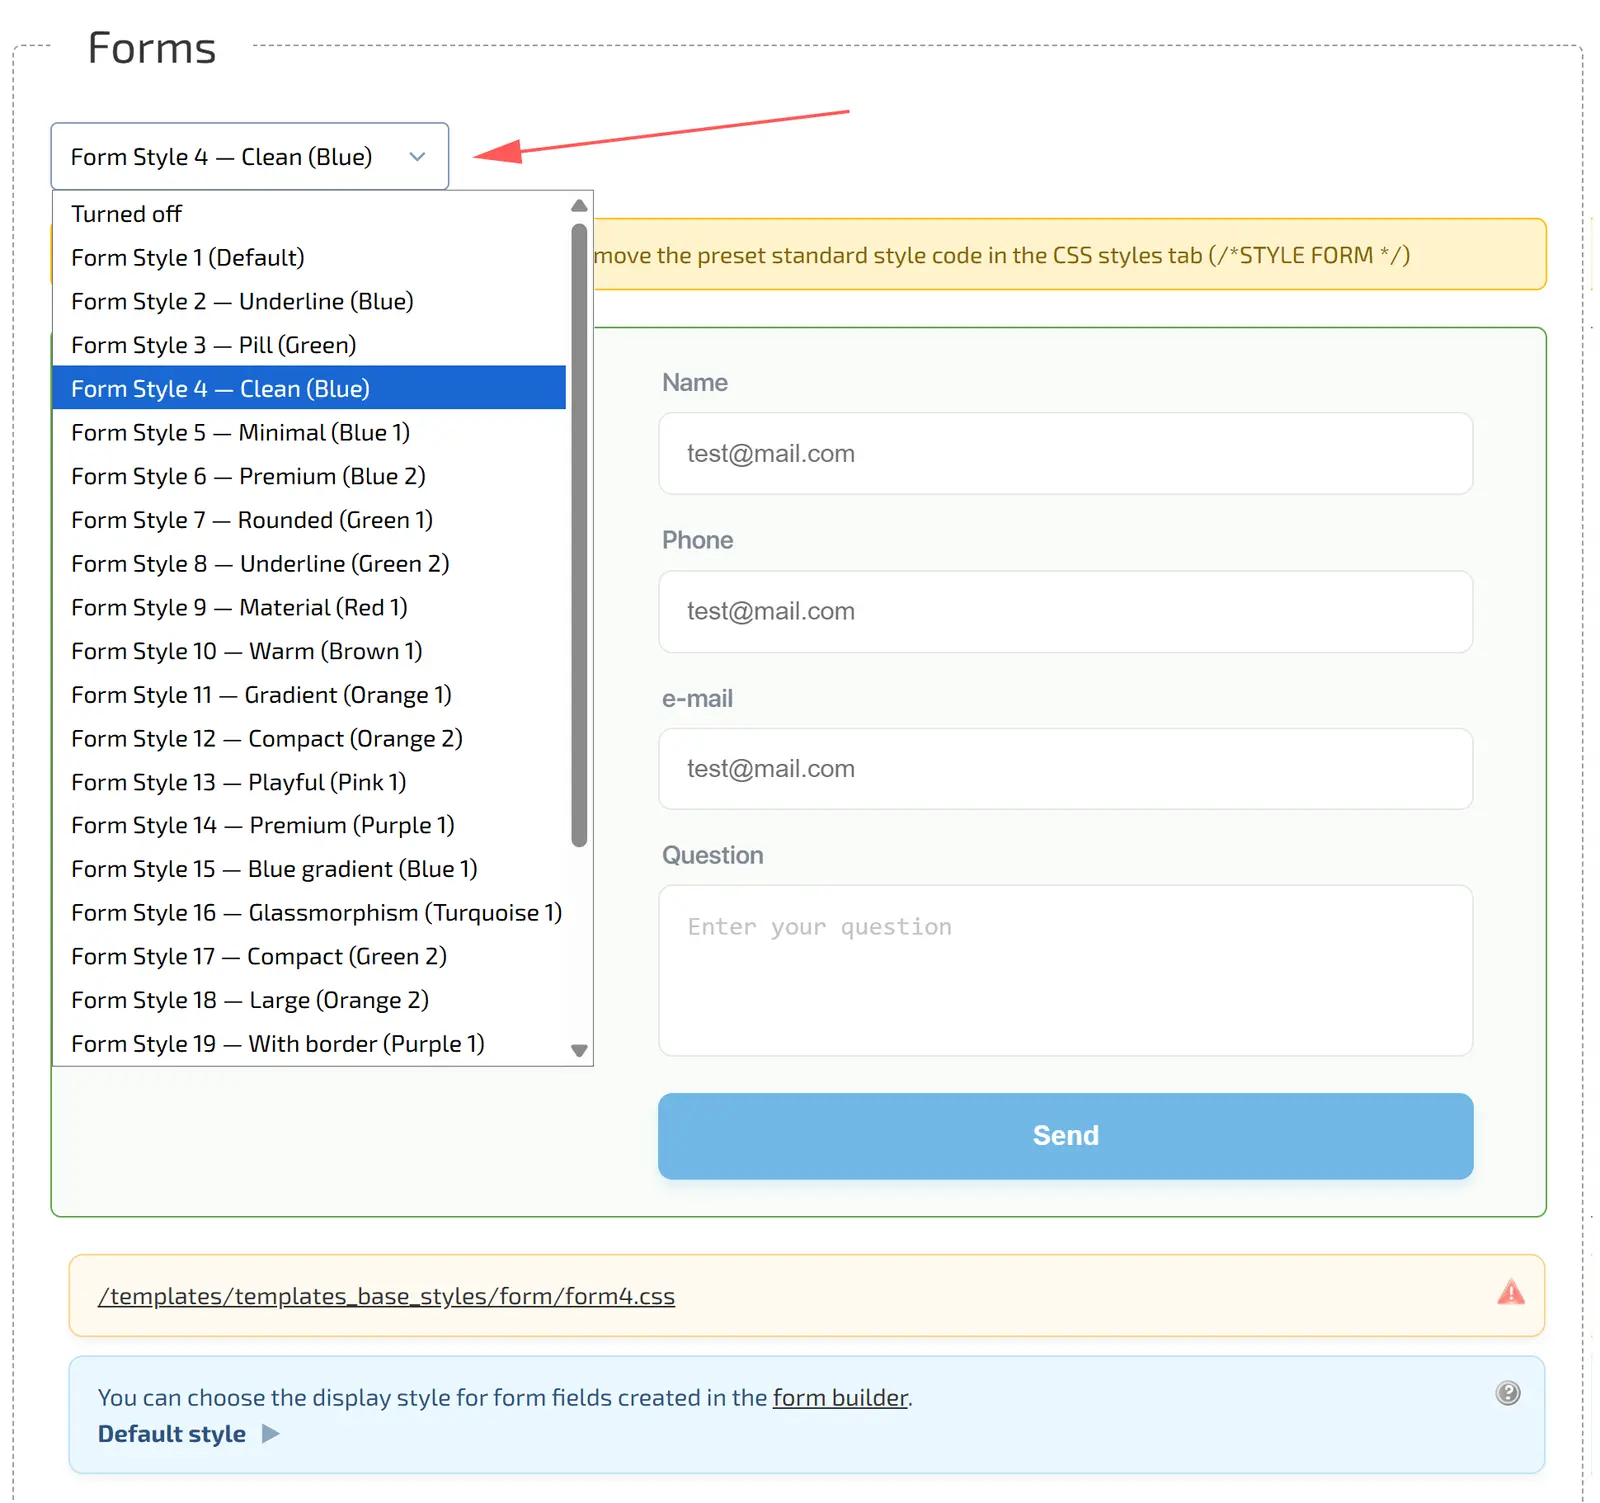
Task: Choose Form Style 19 — With border (Purple 1)
Action: pos(309,1044)
